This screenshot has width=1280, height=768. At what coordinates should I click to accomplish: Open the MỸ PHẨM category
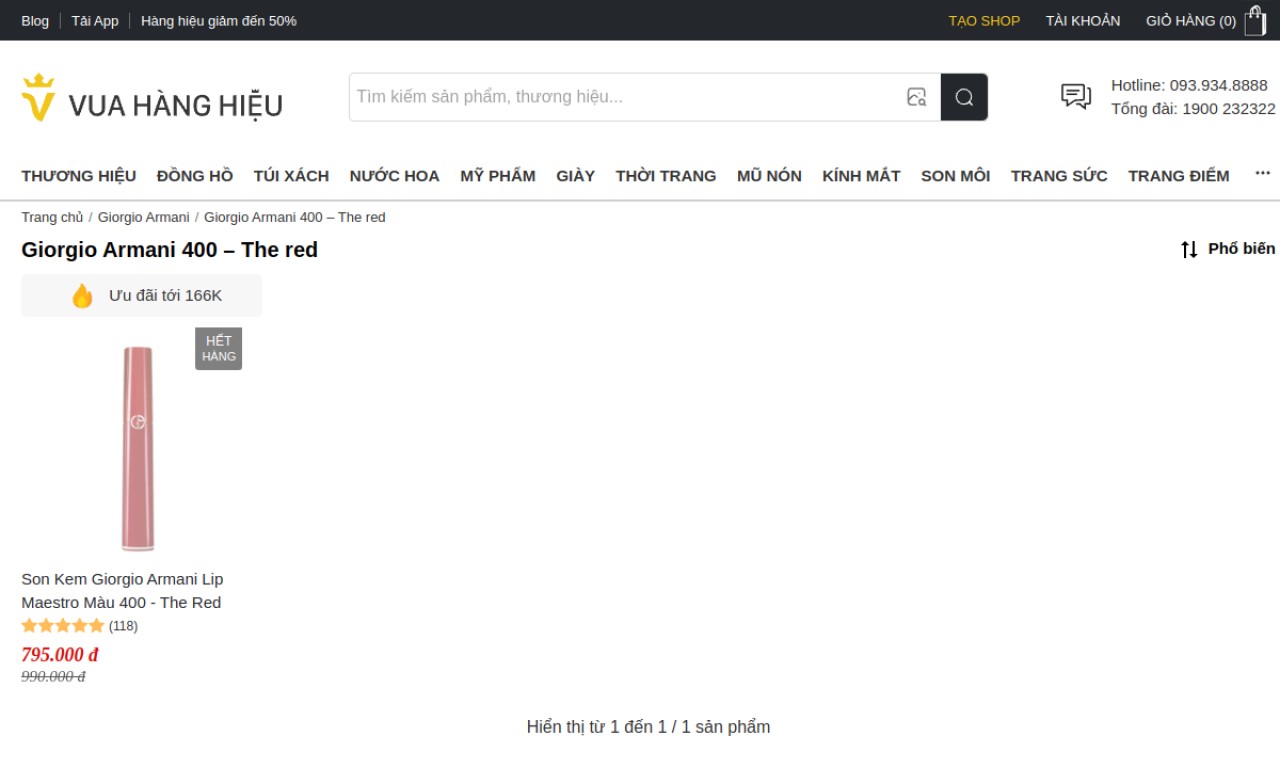(498, 176)
